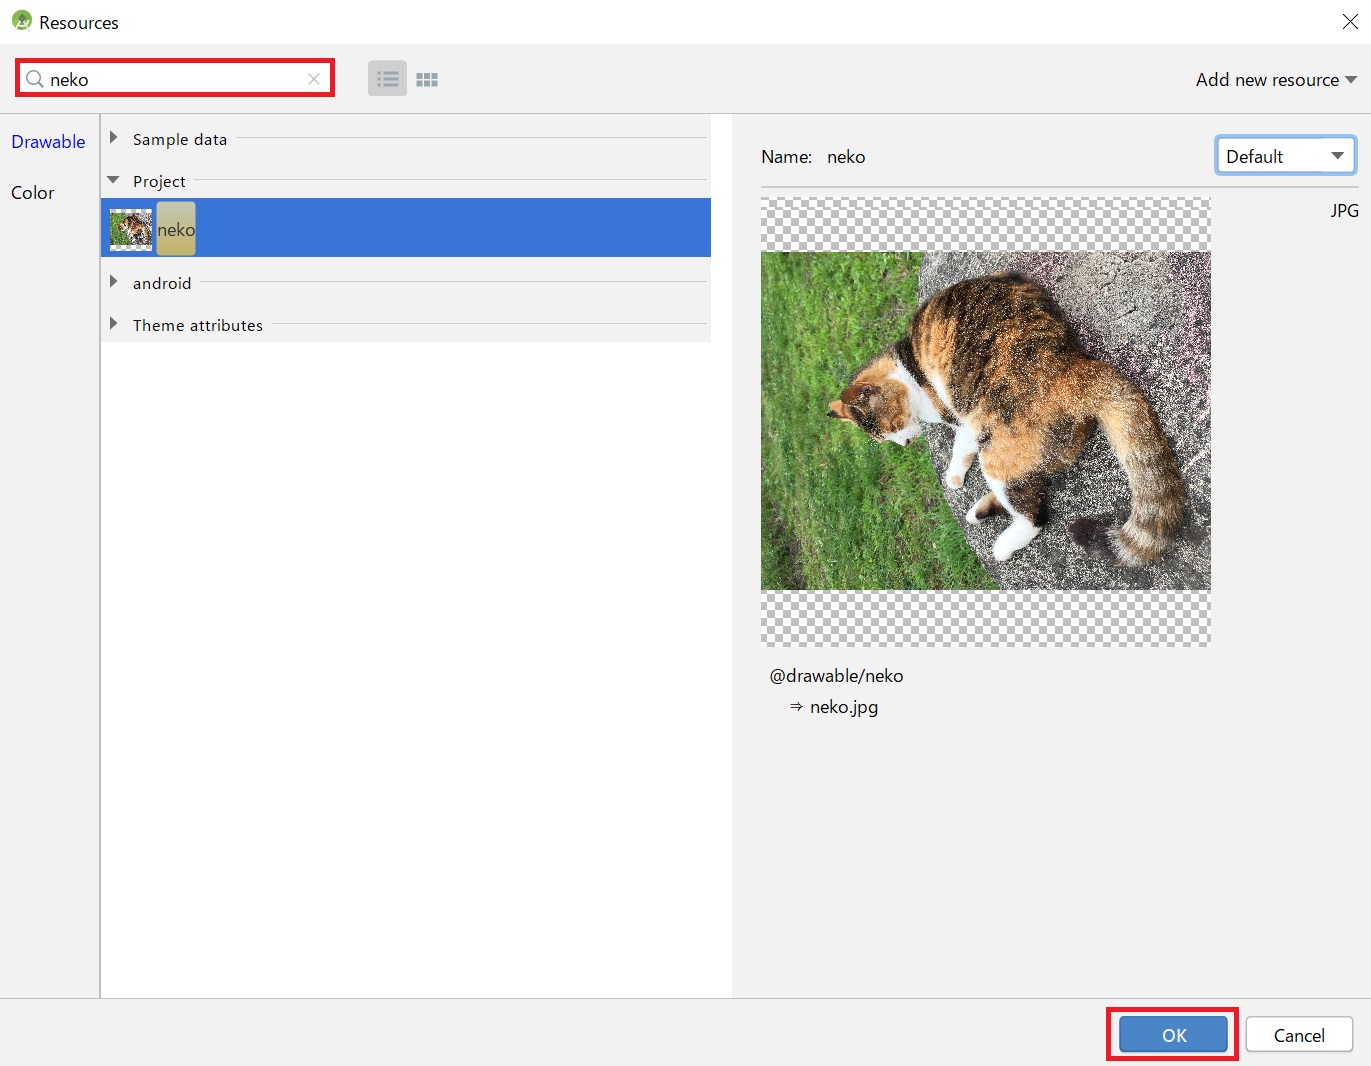Click the @drawable/neko reference text

point(837,676)
